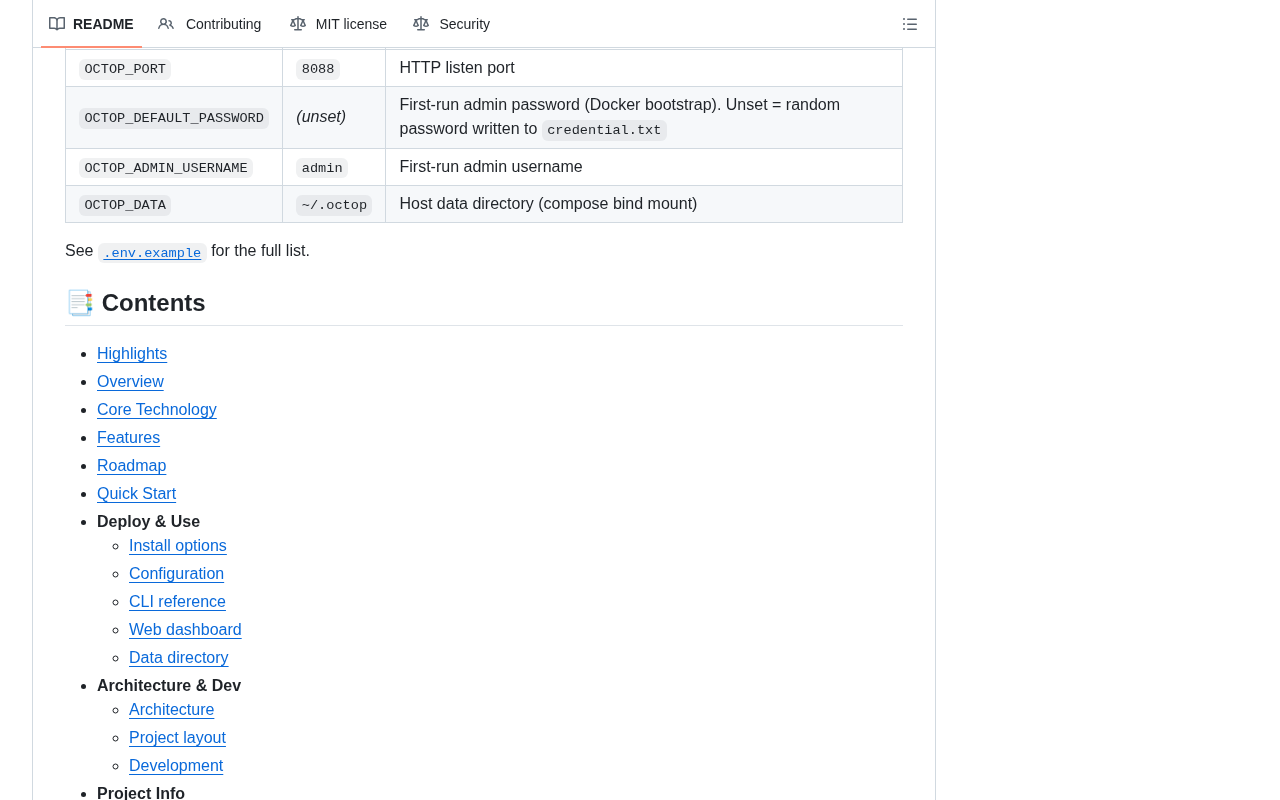Select the First-run admin username description
The height and width of the screenshot is (800, 1280).
coord(491,167)
